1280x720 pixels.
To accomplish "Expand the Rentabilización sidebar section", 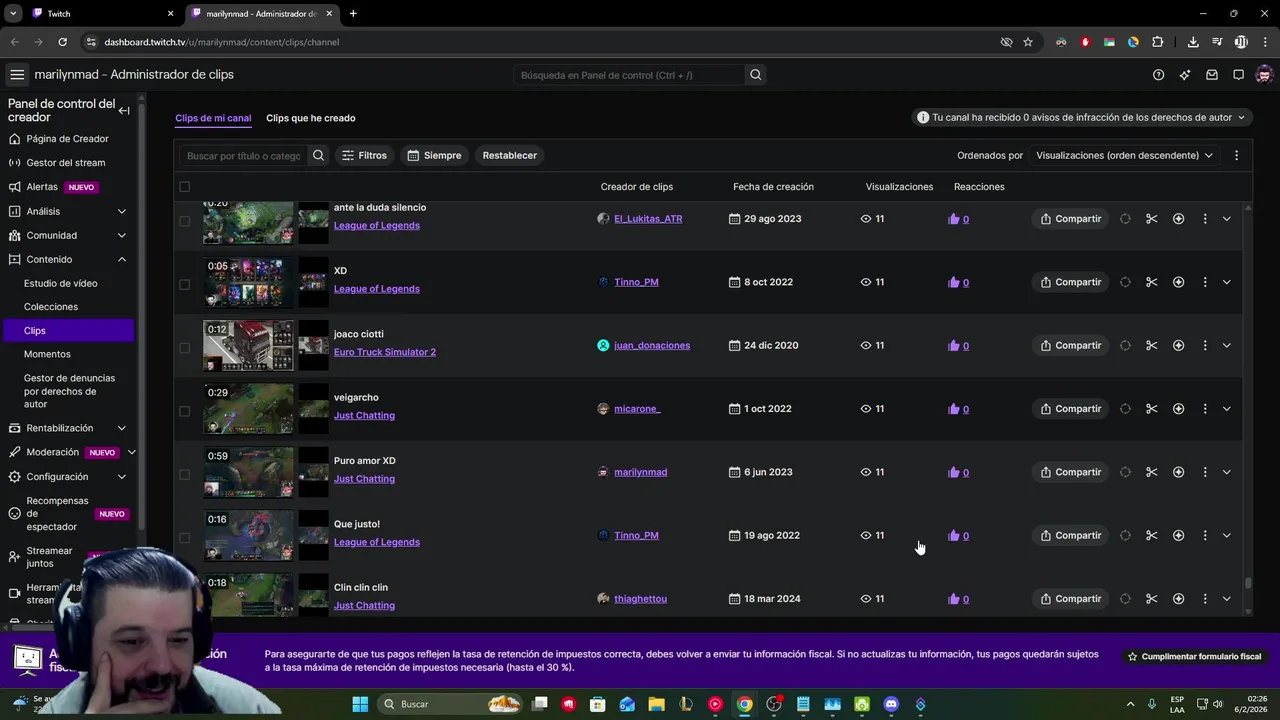I will (x=122, y=428).
